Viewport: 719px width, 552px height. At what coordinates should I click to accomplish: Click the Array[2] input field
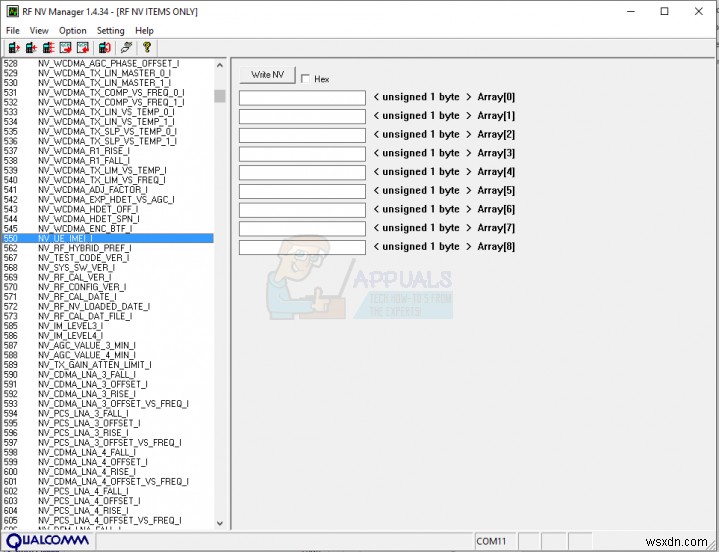(x=302, y=135)
